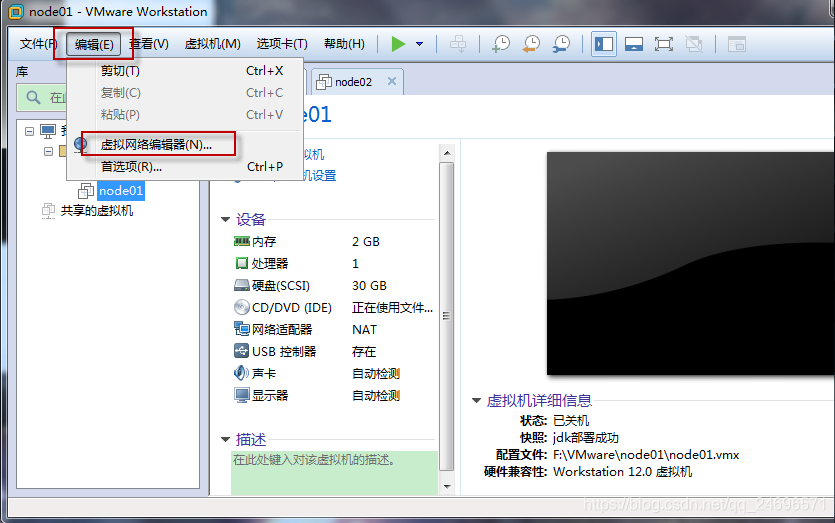This screenshot has width=835, height=523.
Task: Open the 文件(F) menu
Action: point(37,44)
